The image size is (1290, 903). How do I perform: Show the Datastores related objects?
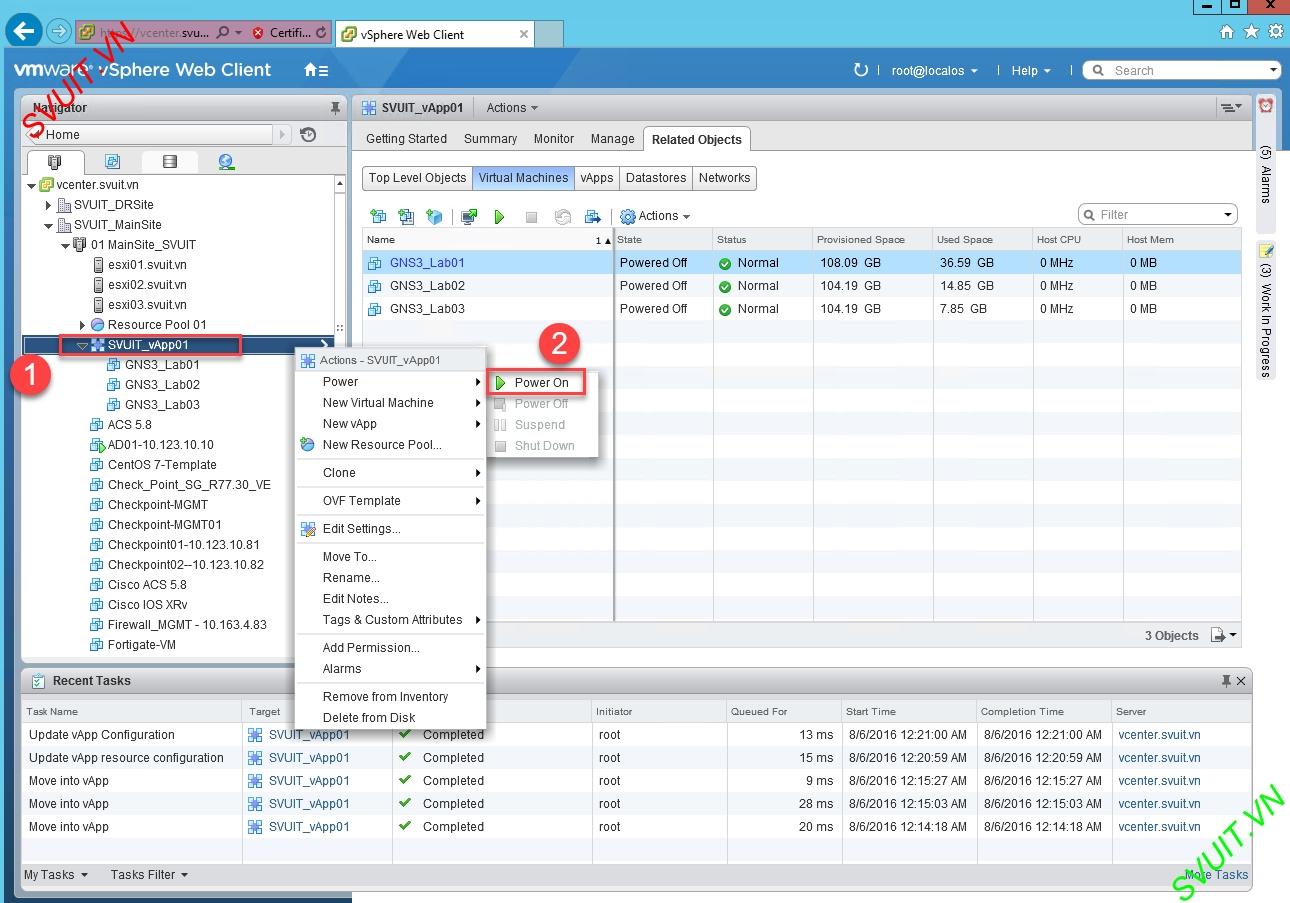tap(656, 178)
